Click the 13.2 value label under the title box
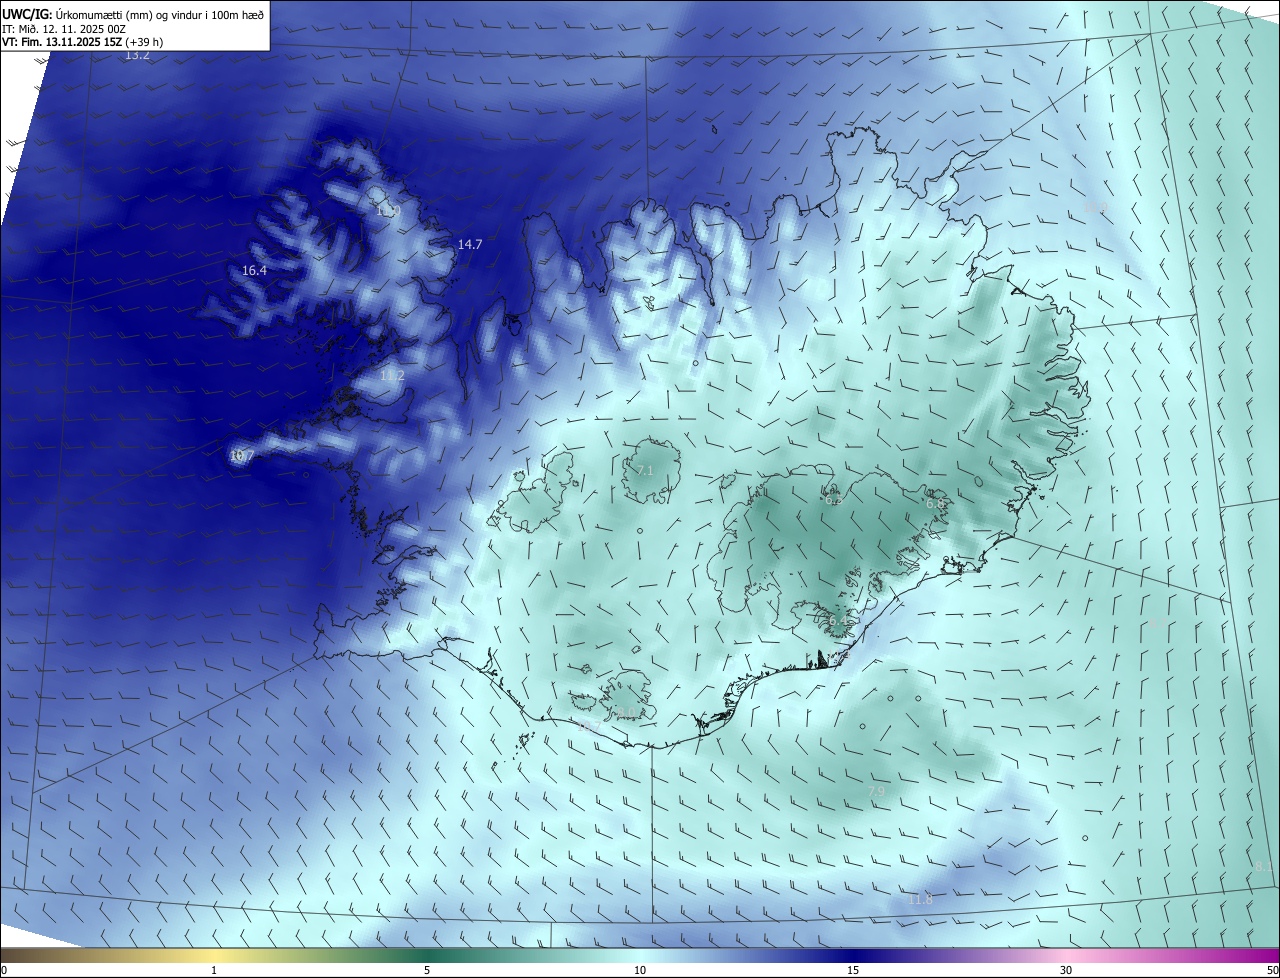Viewport: 1280px width, 978px height. 137,55
